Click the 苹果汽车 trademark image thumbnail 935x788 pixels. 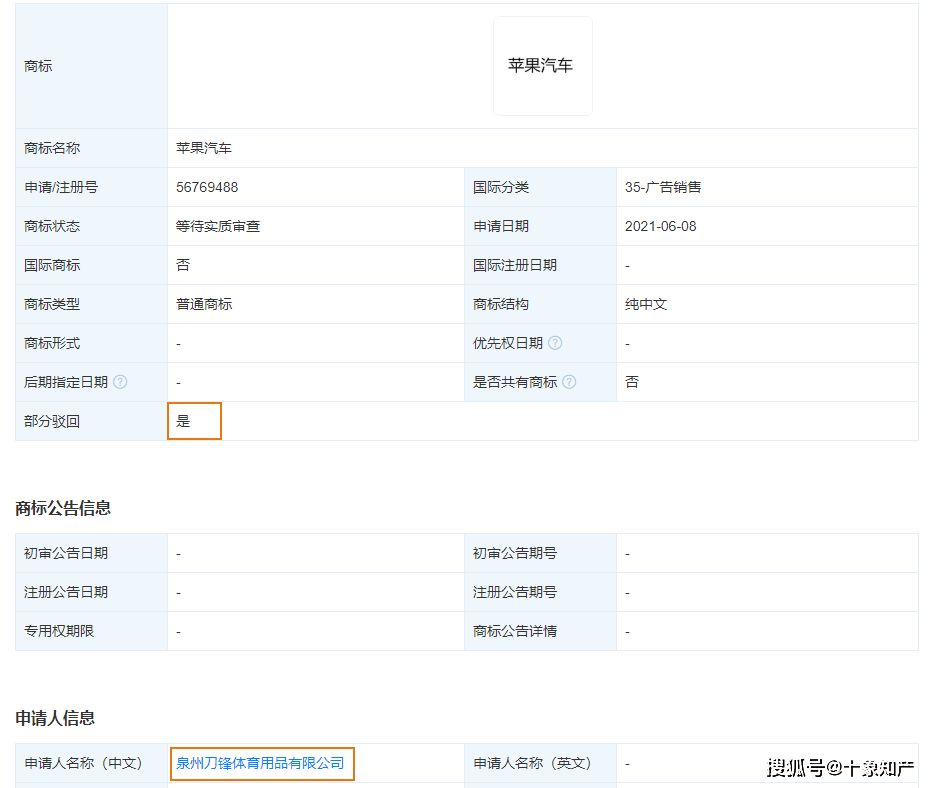543,66
